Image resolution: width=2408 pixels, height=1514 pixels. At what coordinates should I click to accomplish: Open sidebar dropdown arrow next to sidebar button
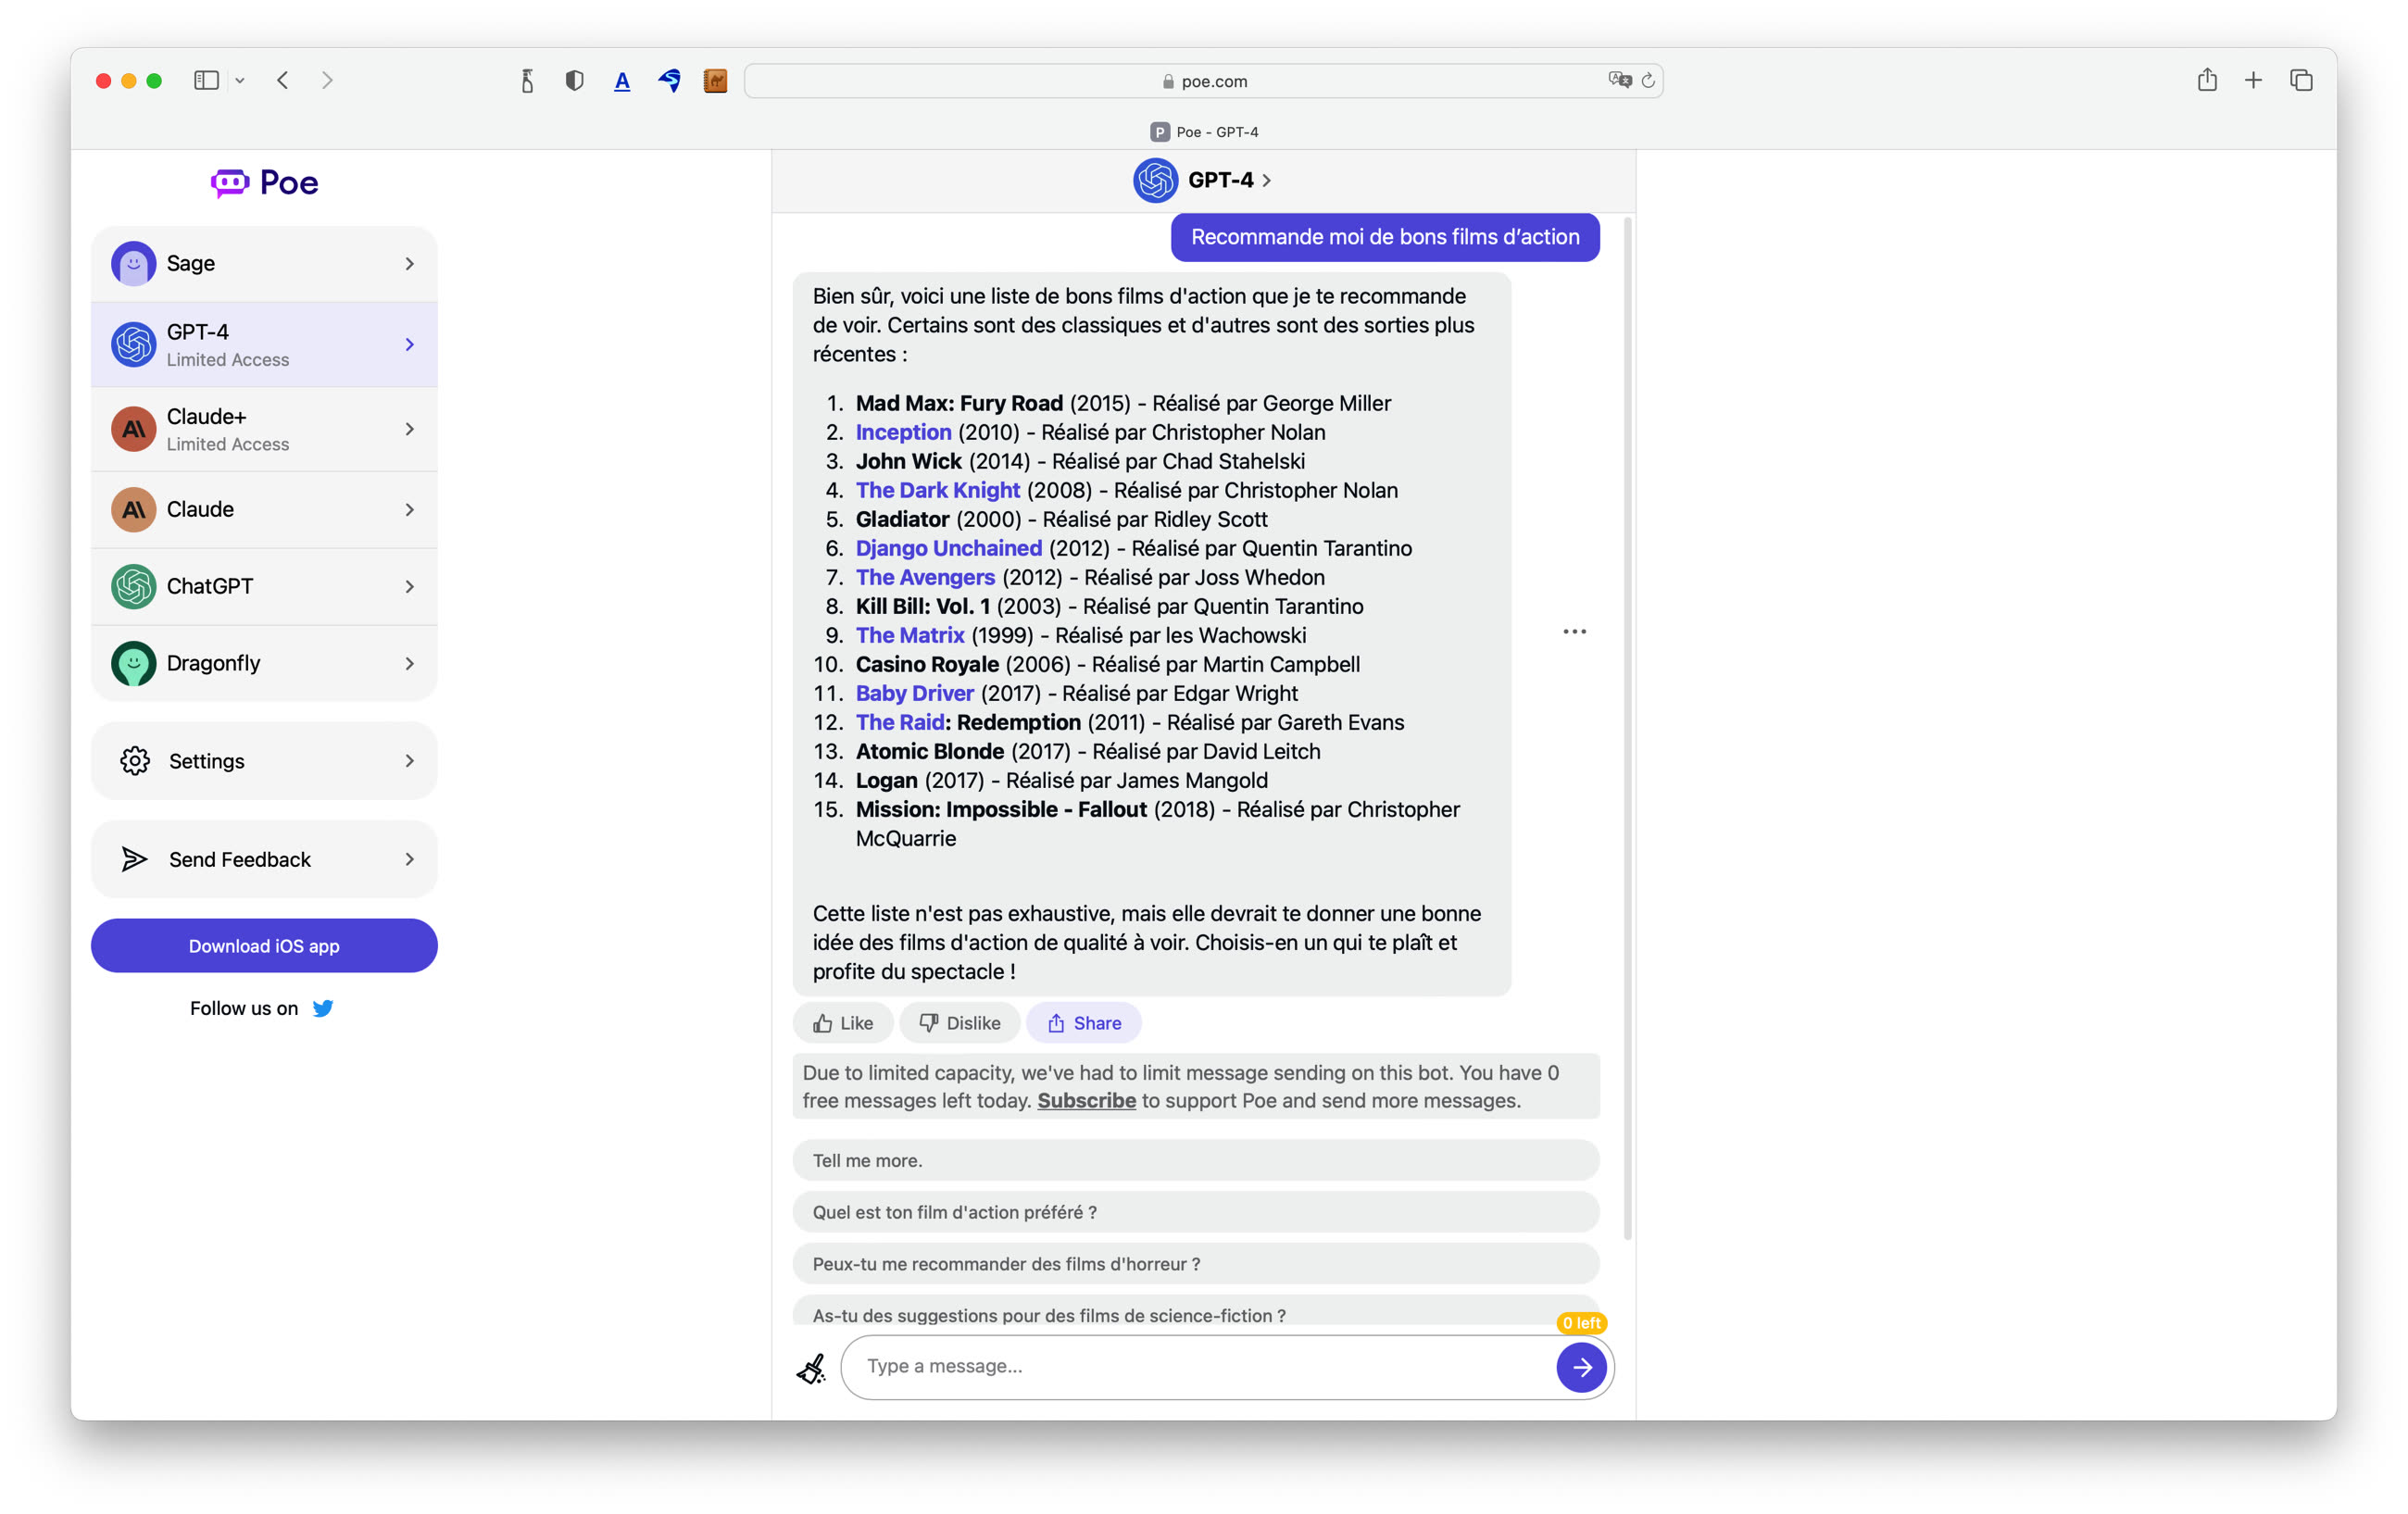point(240,80)
